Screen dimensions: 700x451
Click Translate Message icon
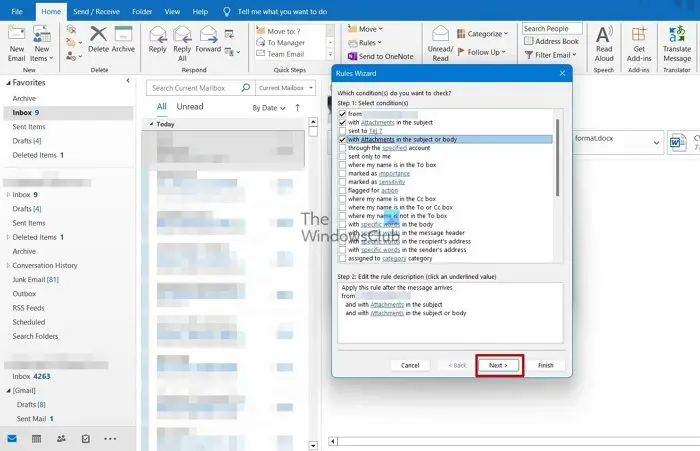[x=677, y=44]
